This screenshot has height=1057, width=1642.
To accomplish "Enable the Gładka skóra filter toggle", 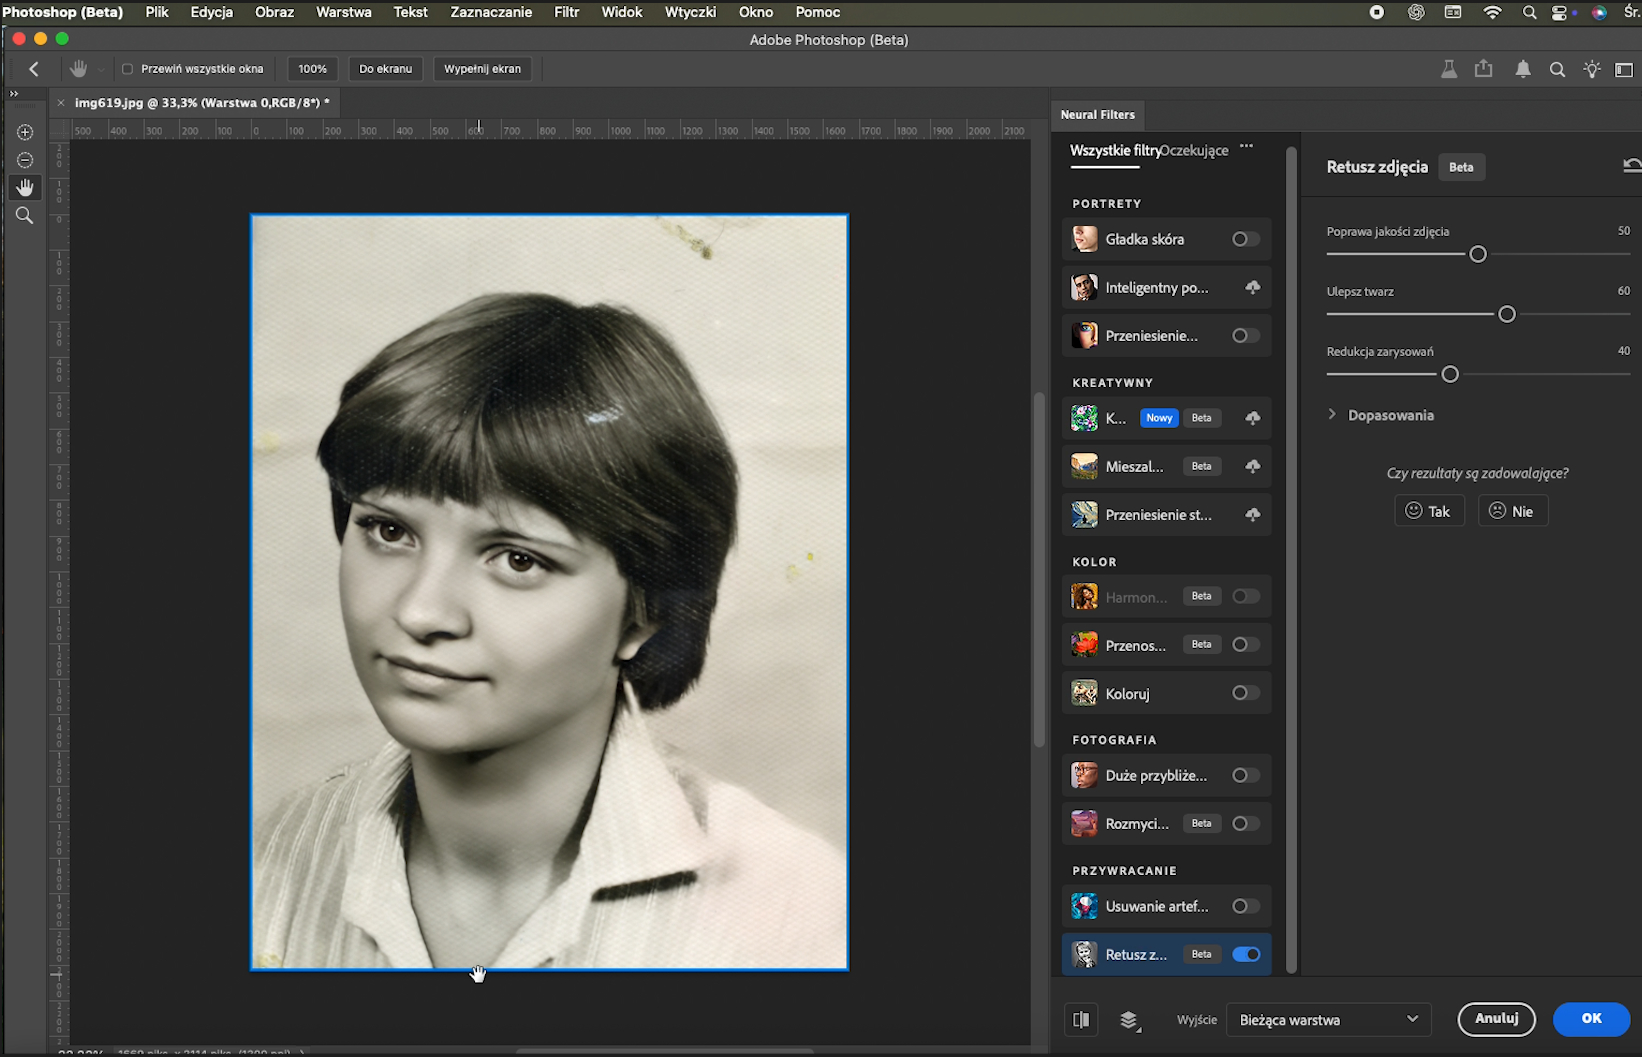I will 1245,239.
